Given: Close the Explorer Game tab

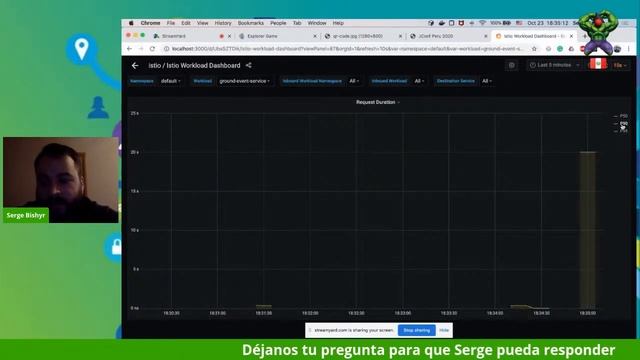Looking at the screenshot, I should [x=315, y=36].
